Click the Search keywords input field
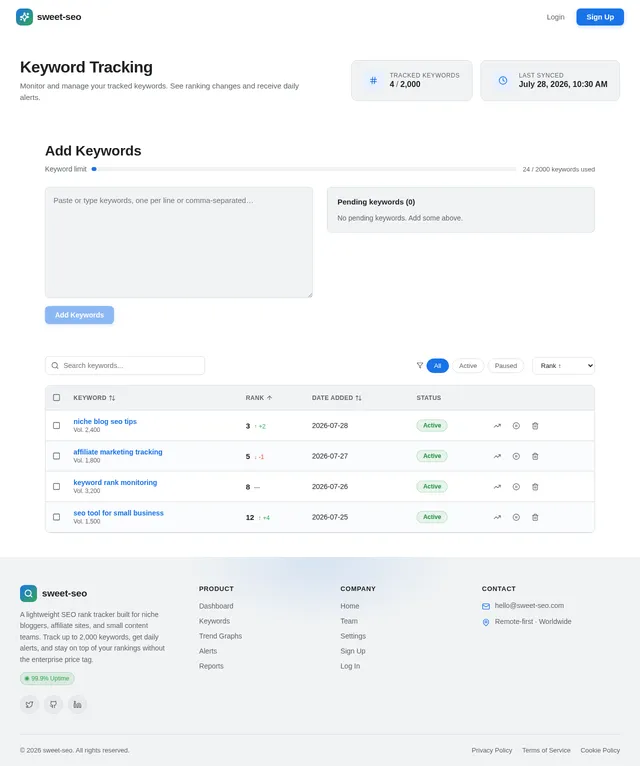Screen dimensions: 640x766 point(125,365)
